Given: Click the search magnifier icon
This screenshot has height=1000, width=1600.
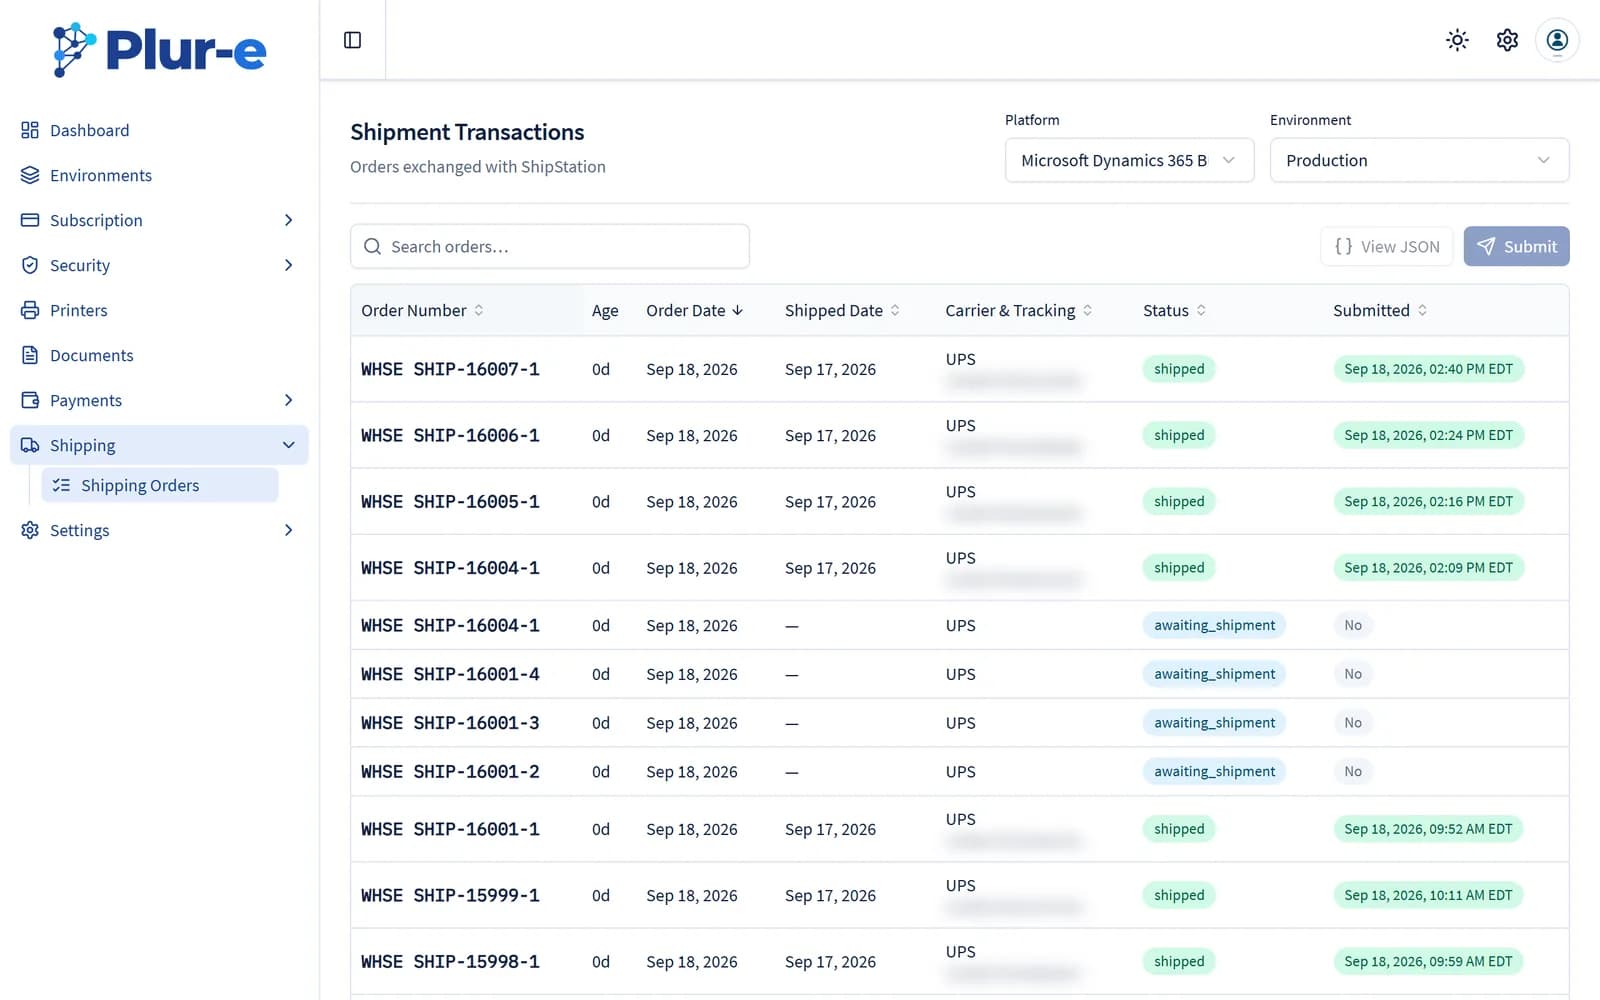Looking at the screenshot, I should point(372,246).
